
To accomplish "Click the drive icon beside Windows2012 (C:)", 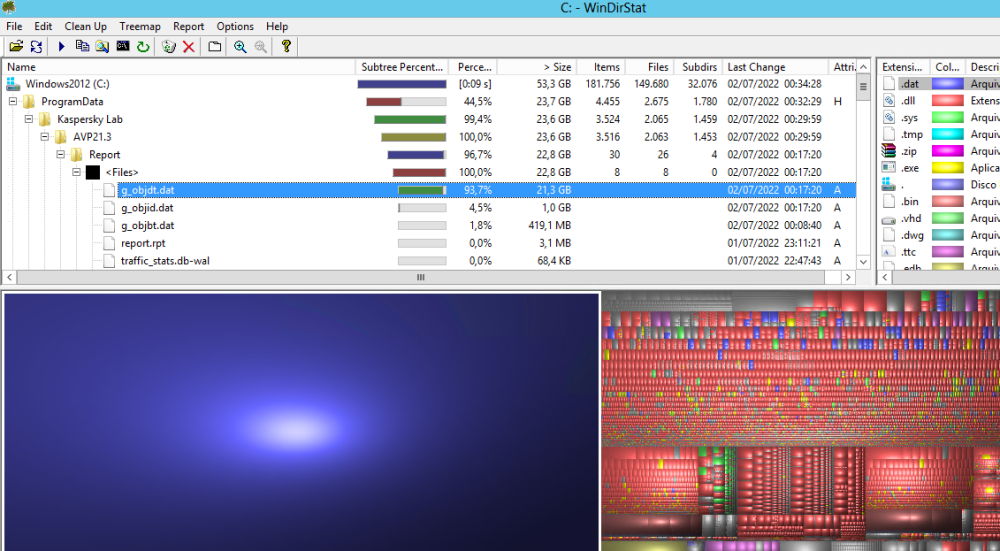I will point(13,84).
